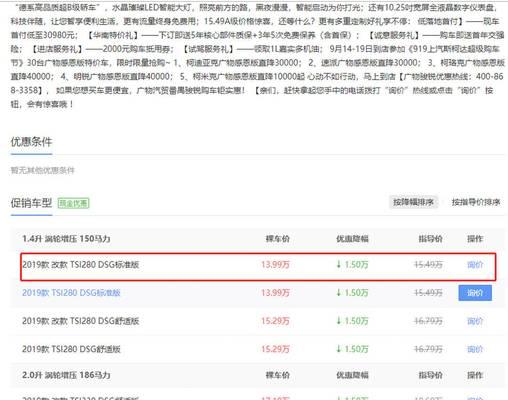
Task: Click the green down-arrow in the highlighted row
Action: click(x=339, y=264)
